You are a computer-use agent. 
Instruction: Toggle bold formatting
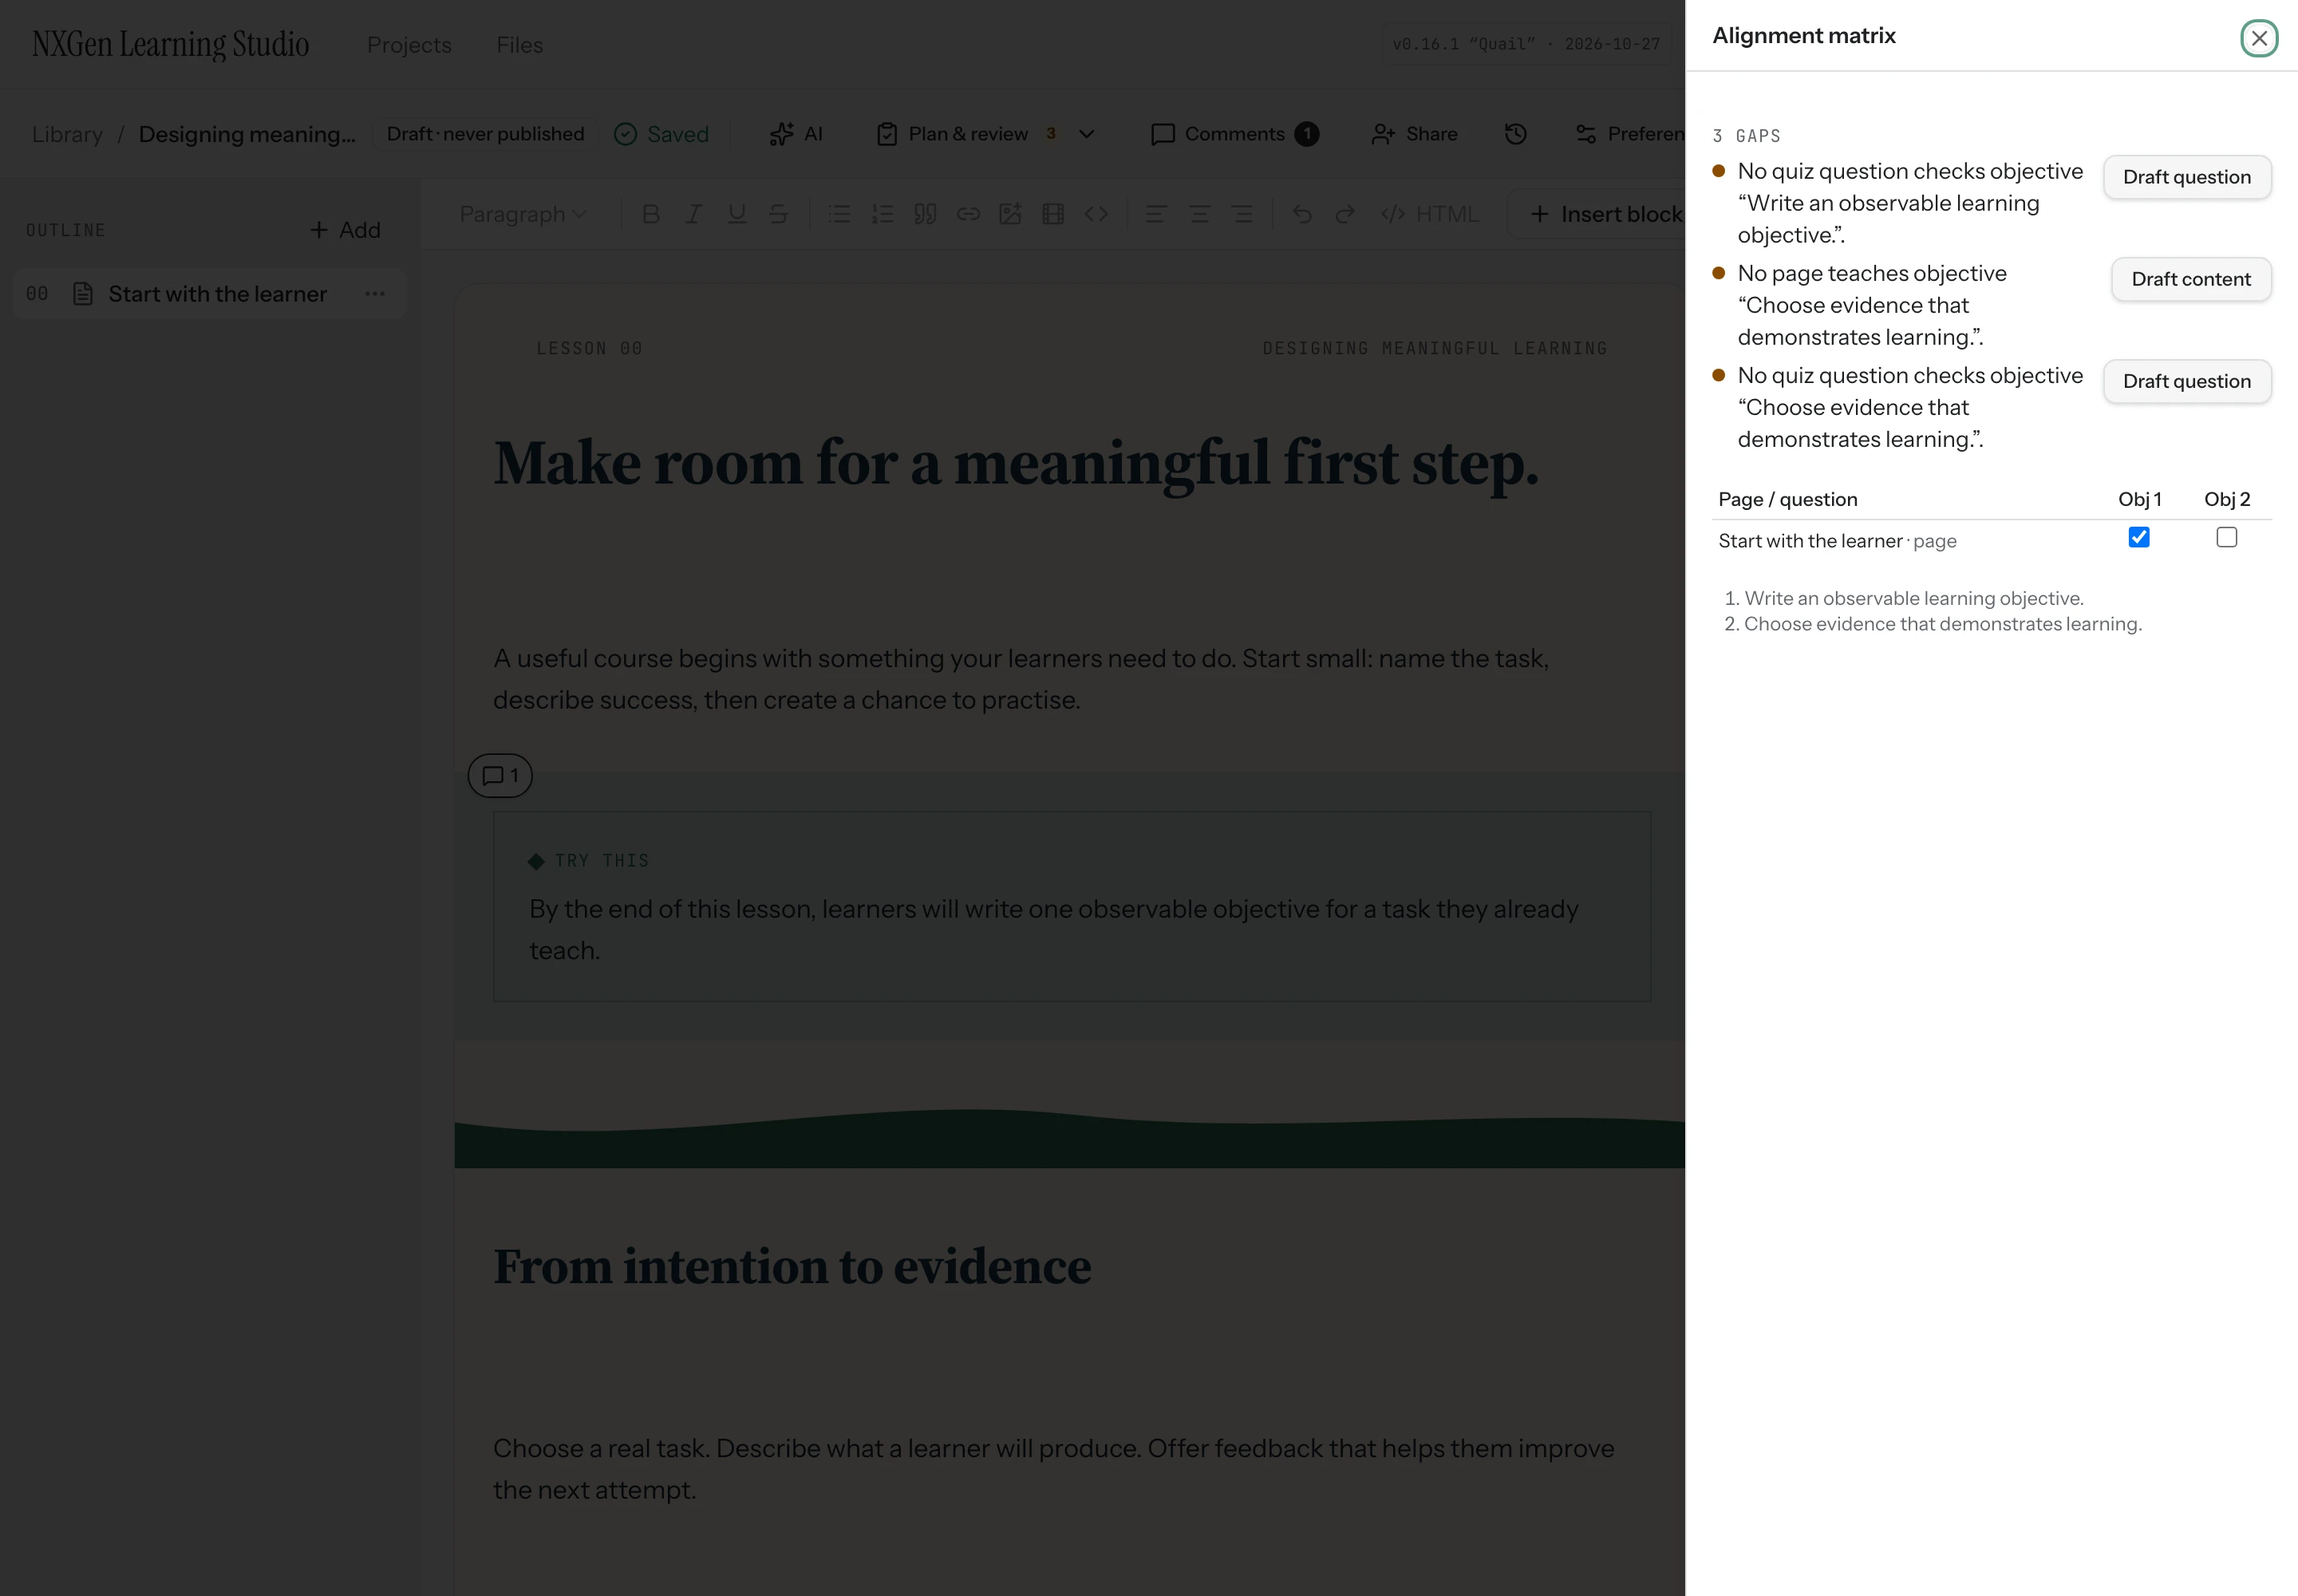[x=651, y=214]
